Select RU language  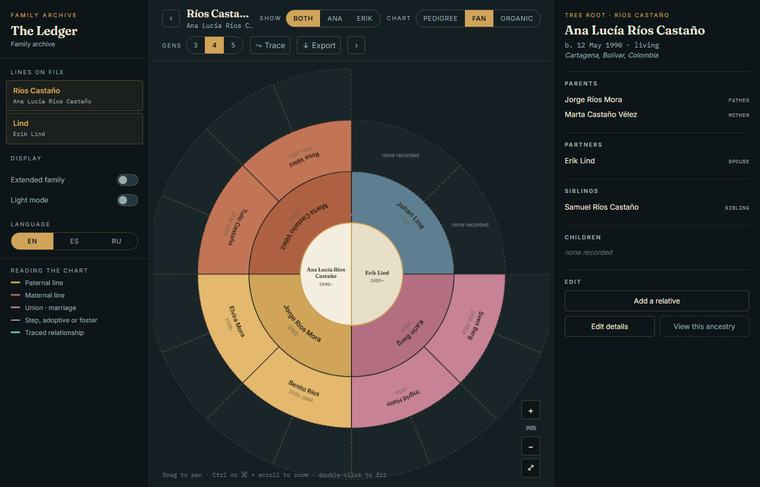116,241
